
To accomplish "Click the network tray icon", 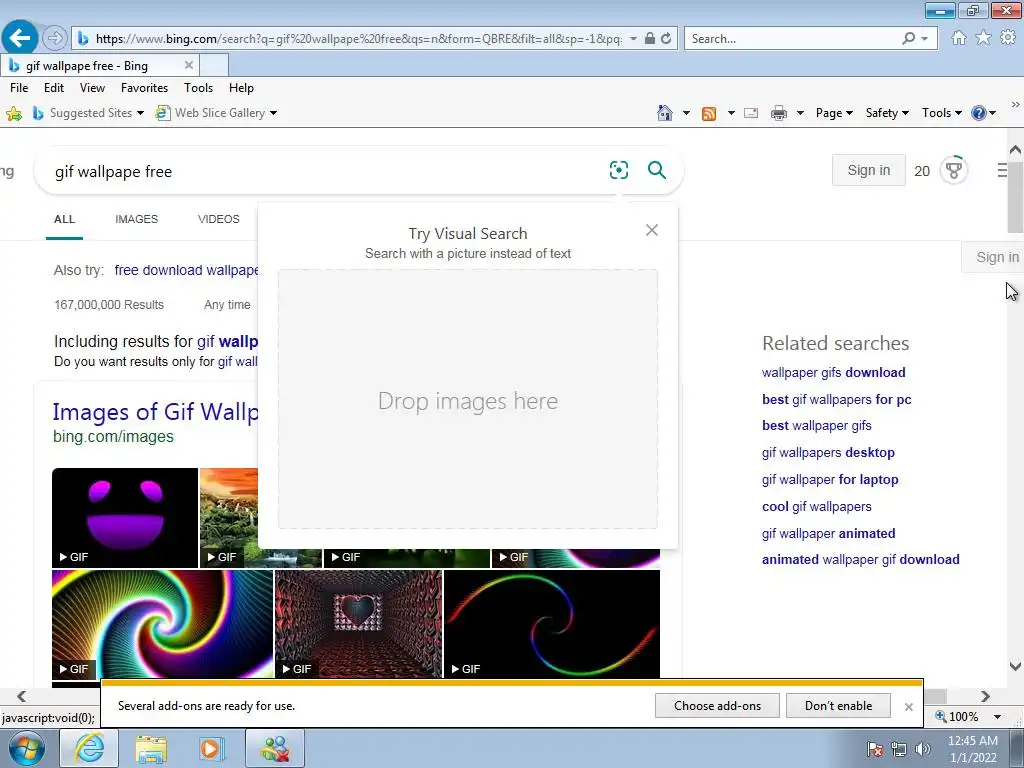I will click(899, 749).
